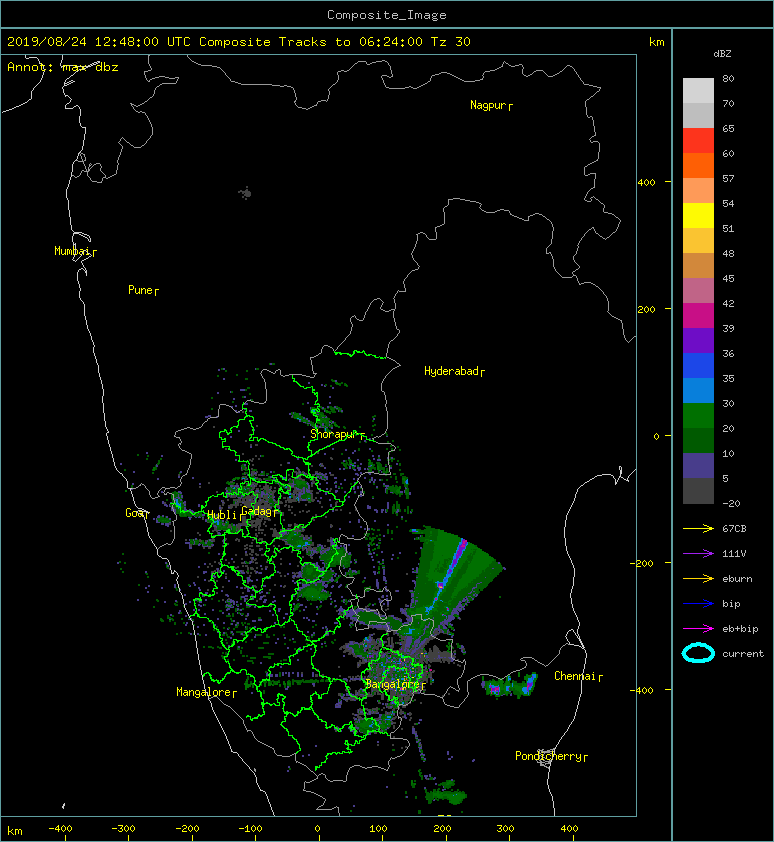Click the Nagpur city label
This screenshot has height=842, width=774.
[x=488, y=105]
